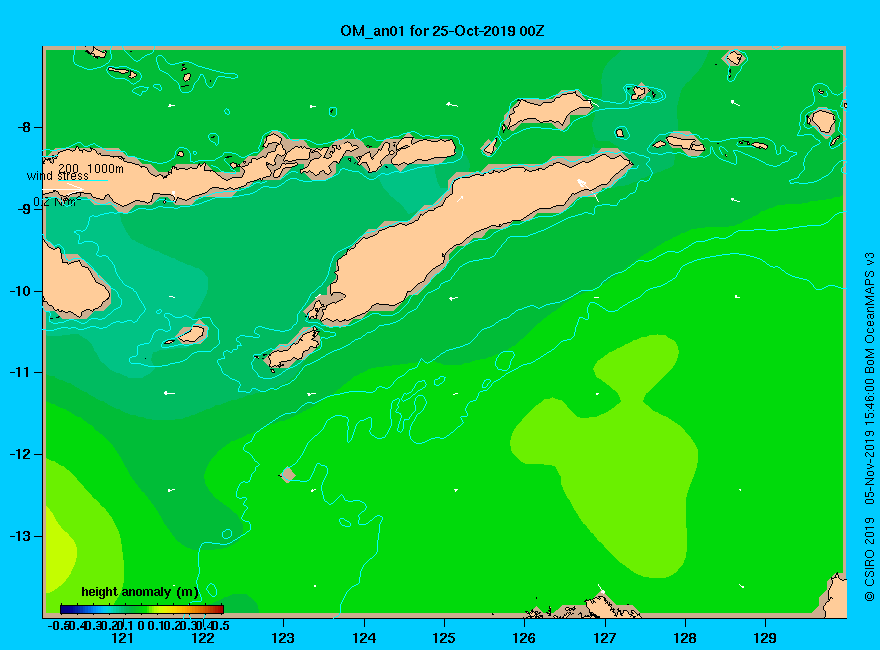Click the small diamond-shaped islet south of Timor
Screen dimensions: 880x650
point(287,474)
